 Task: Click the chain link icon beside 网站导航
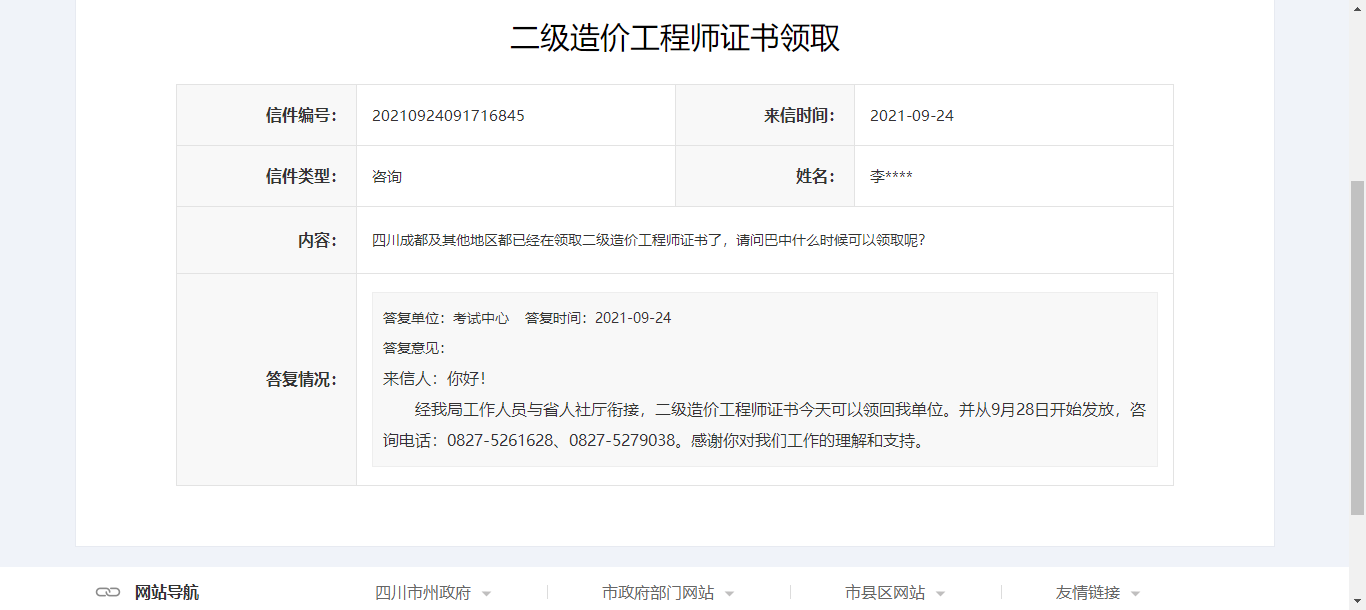pyautogui.click(x=108, y=593)
